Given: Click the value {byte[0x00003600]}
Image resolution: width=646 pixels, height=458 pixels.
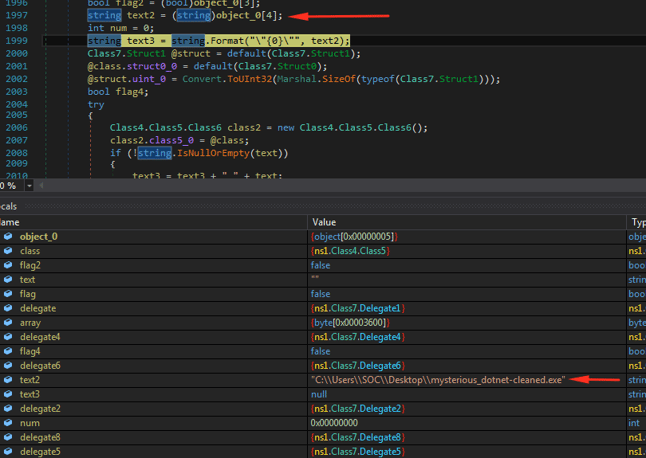Looking at the screenshot, I should (x=350, y=322).
